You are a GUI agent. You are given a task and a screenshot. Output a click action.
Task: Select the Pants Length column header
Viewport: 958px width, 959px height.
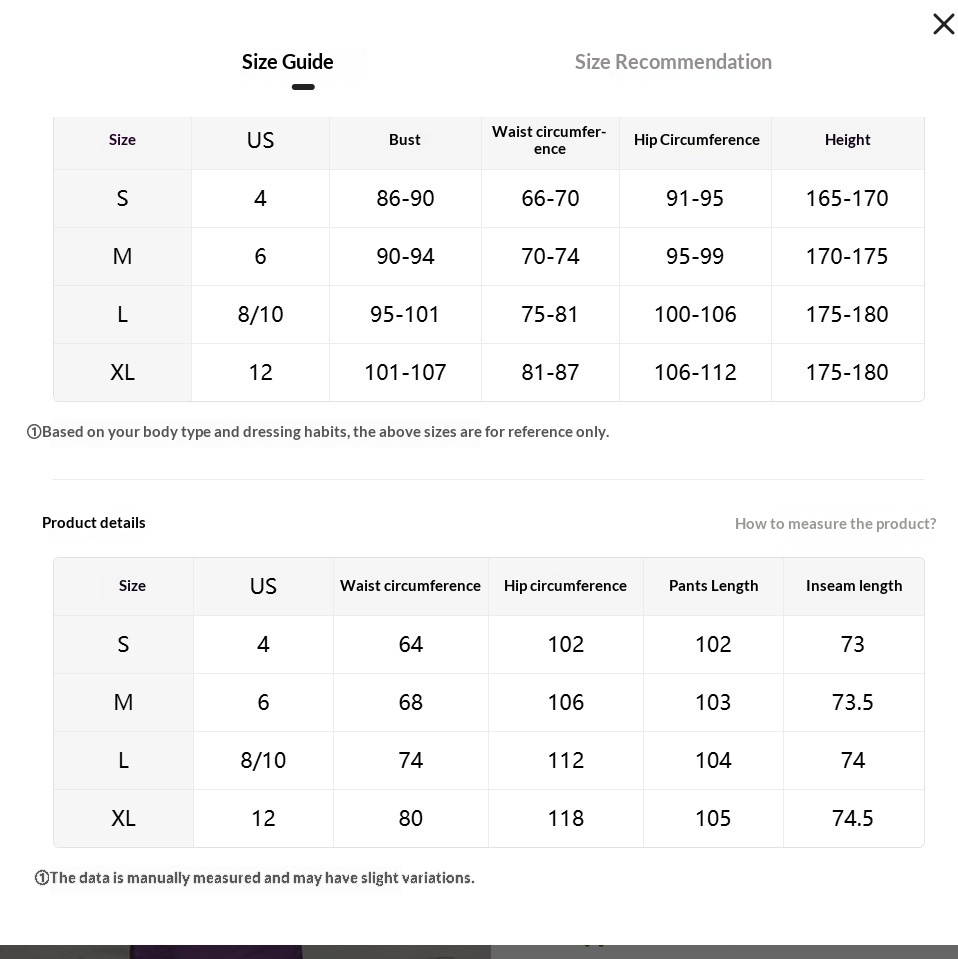pos(713,586)
